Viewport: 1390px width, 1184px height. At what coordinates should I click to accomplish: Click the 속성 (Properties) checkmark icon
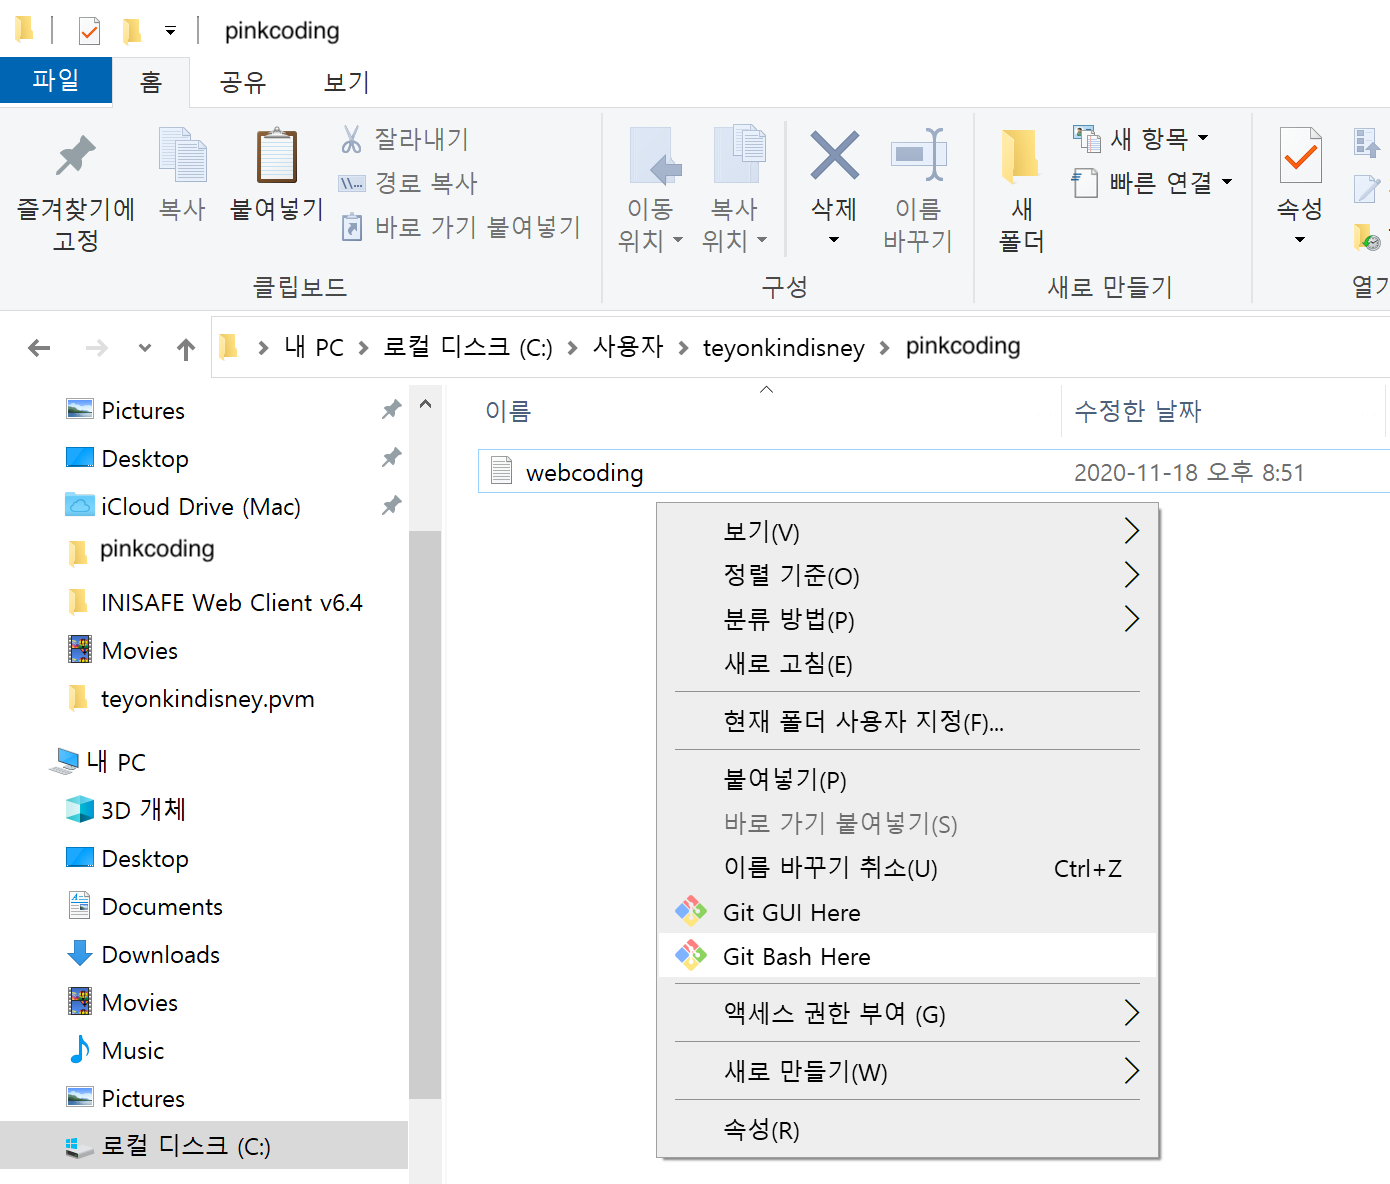coord(1300,155)
